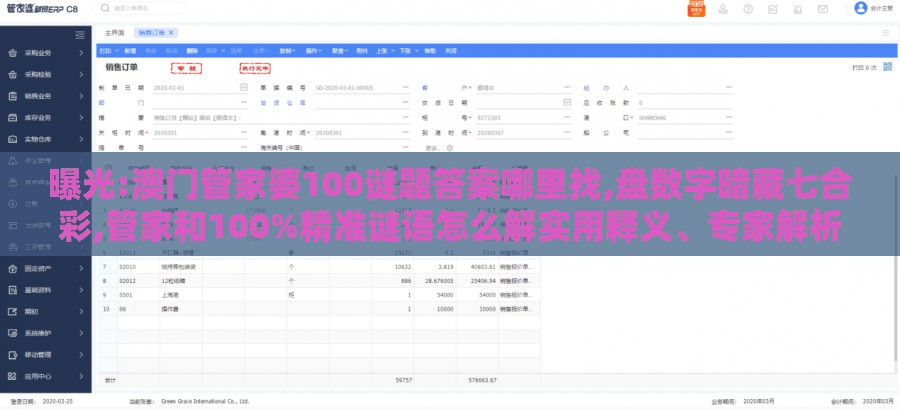Image resolution: width=900 pixels, height=409 pixels.
Task: Click the 会计主管 user name
Action: pyautogui.click(x=881, y=9)
